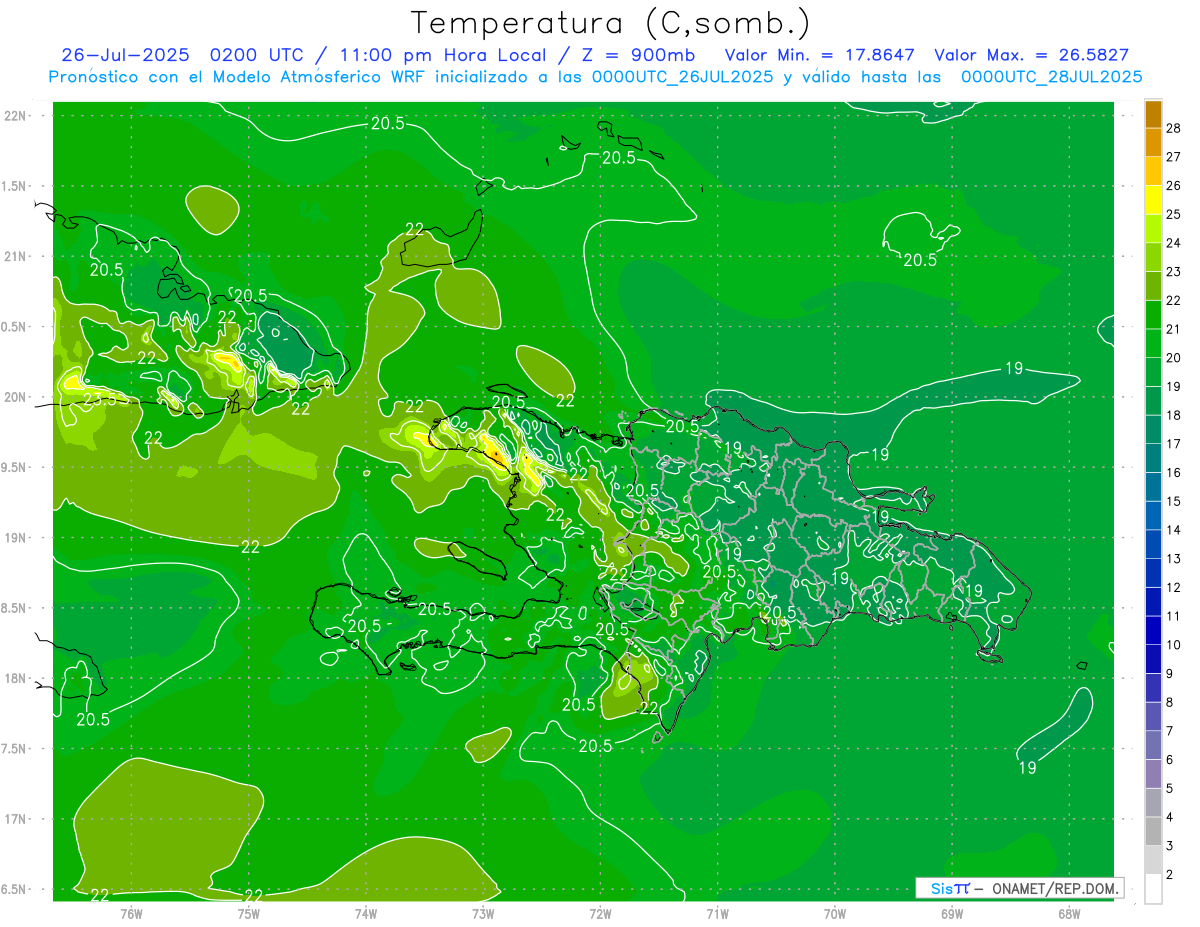Click the '25' value on the color scale
1200x927 pixels.
pos(1174,214)
